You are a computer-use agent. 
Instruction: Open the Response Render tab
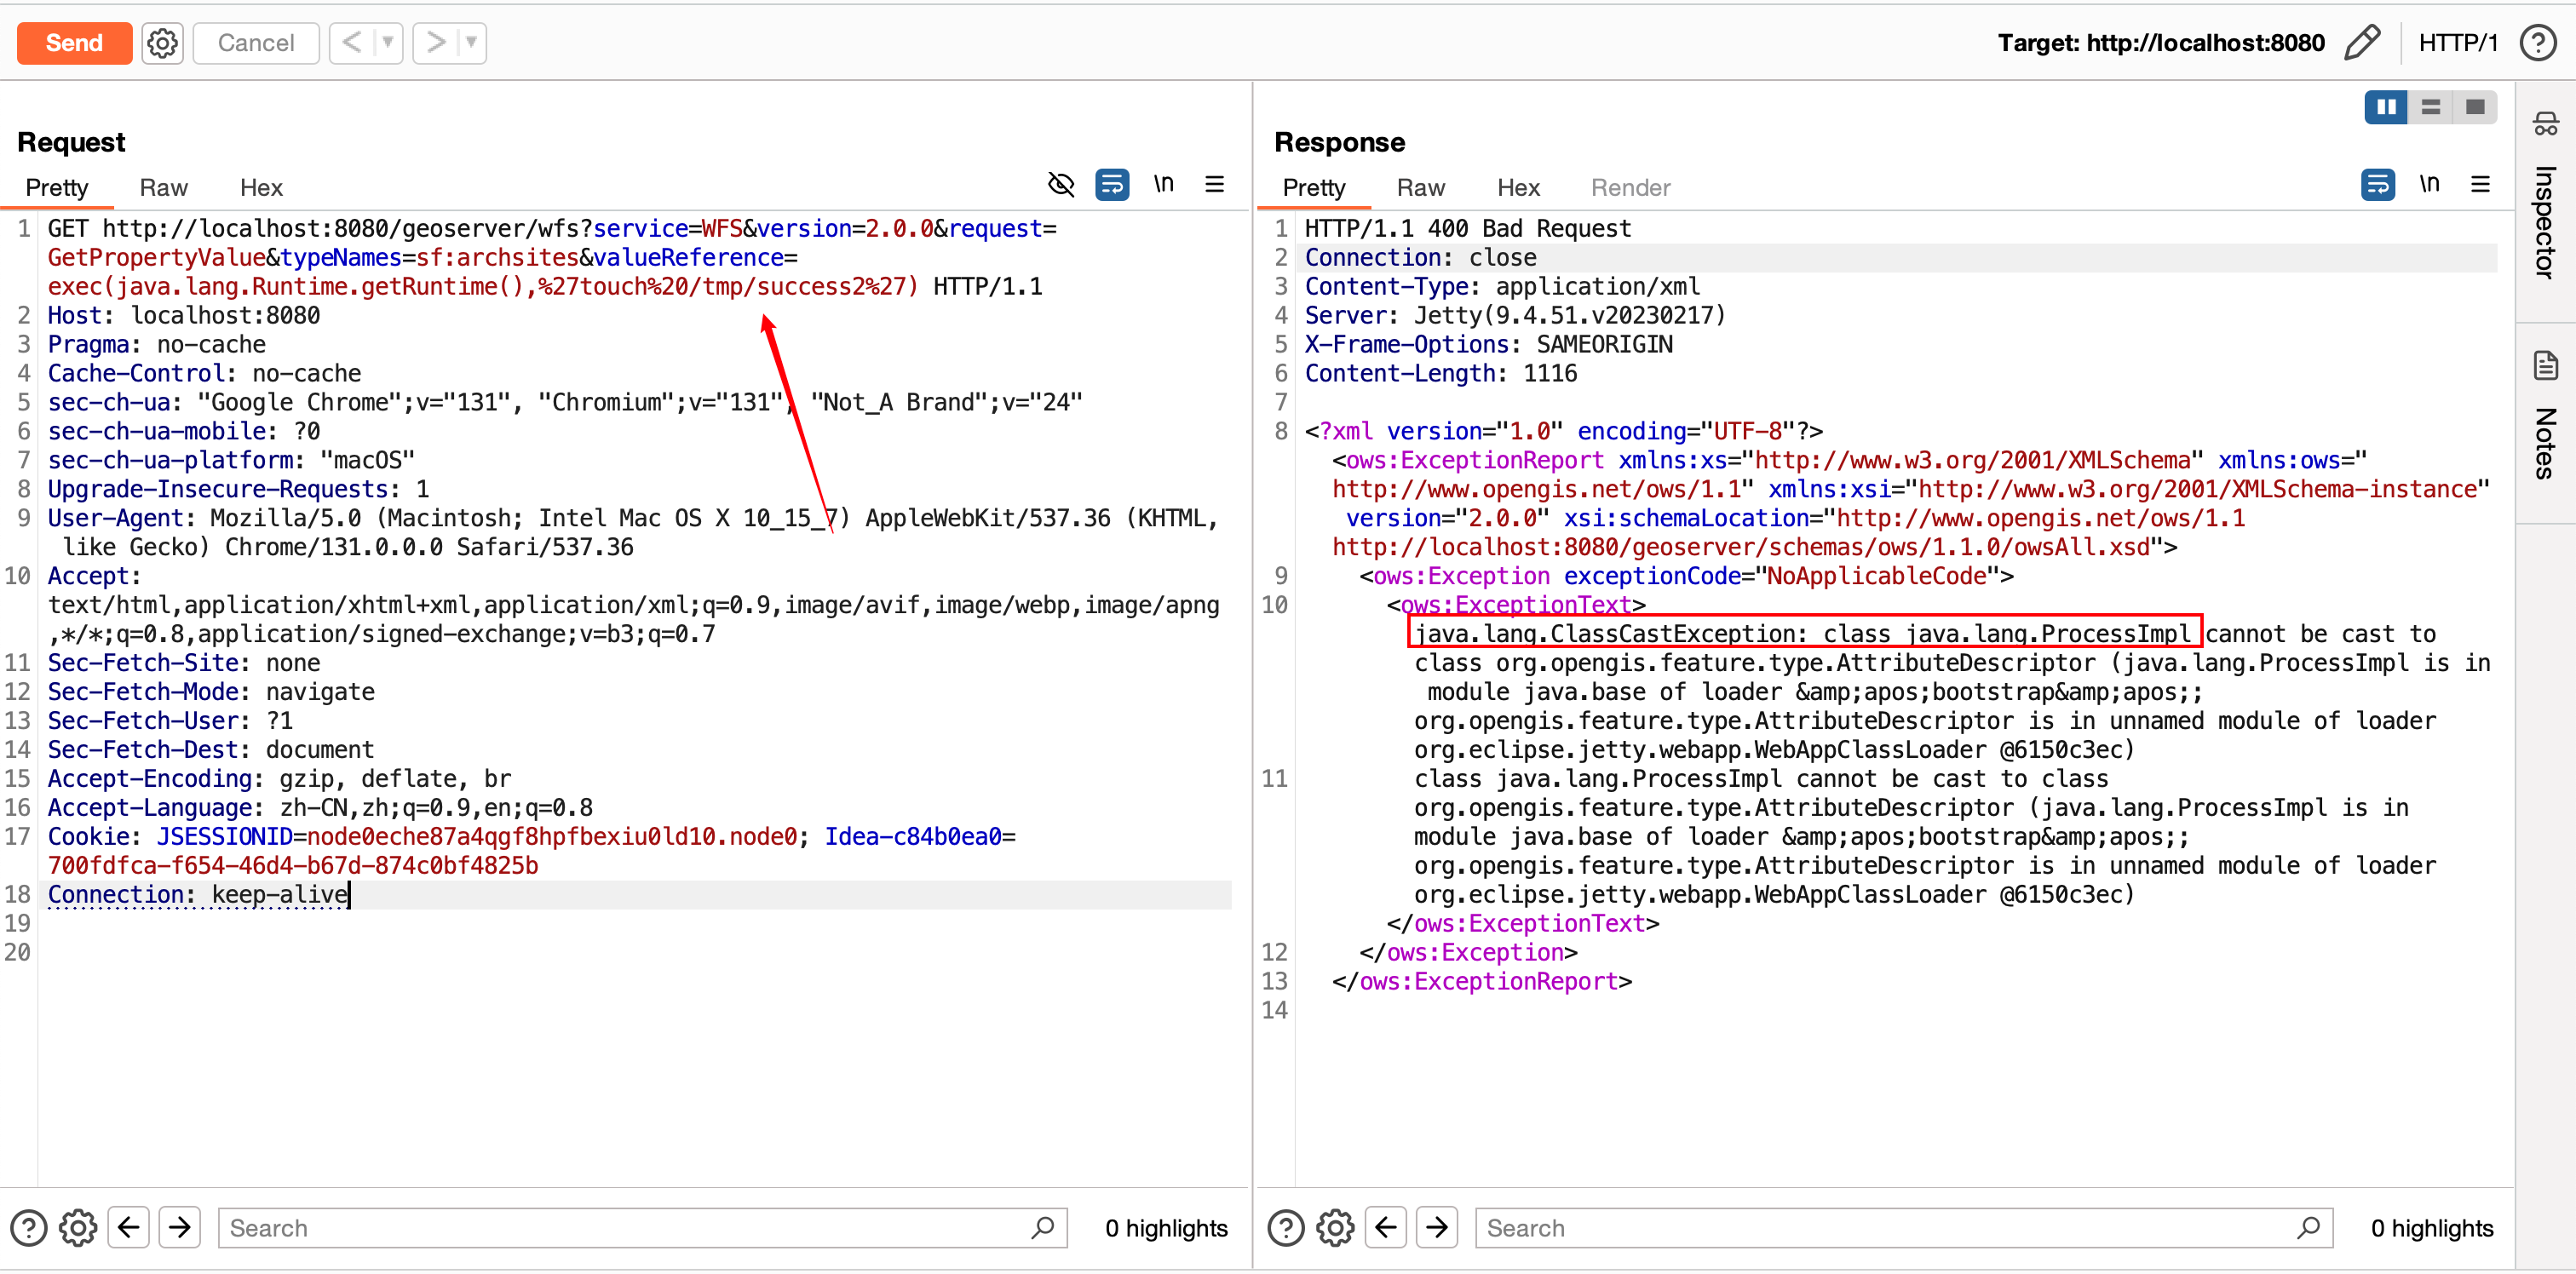[1630, 187]
